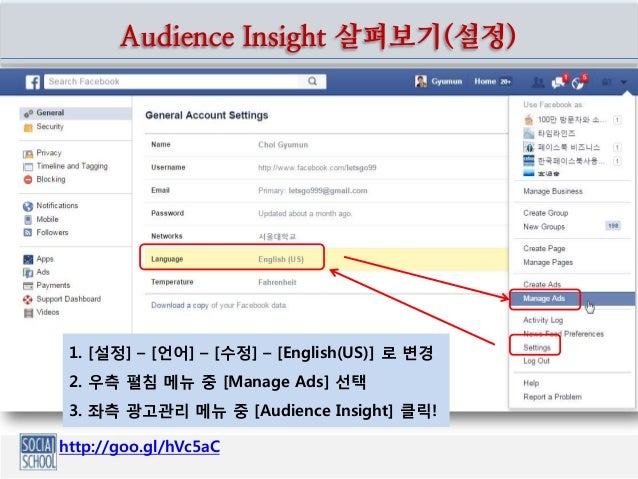Edit the Password row
Image resolution: width=638 pixels, height=479 pixels.
tap(326, 213)
